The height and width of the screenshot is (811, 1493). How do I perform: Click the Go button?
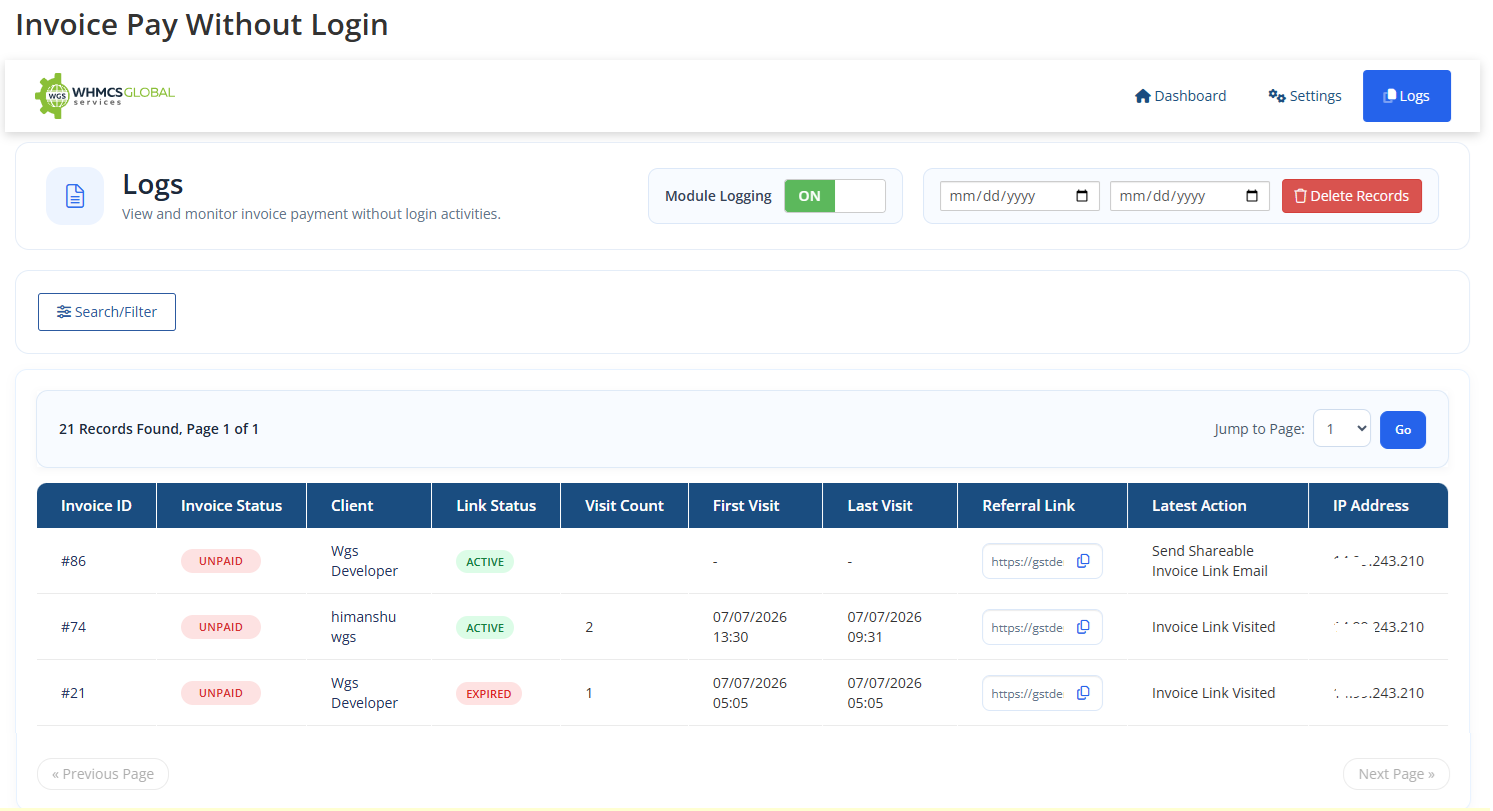pyautogui.click(x=1403, y=429)
